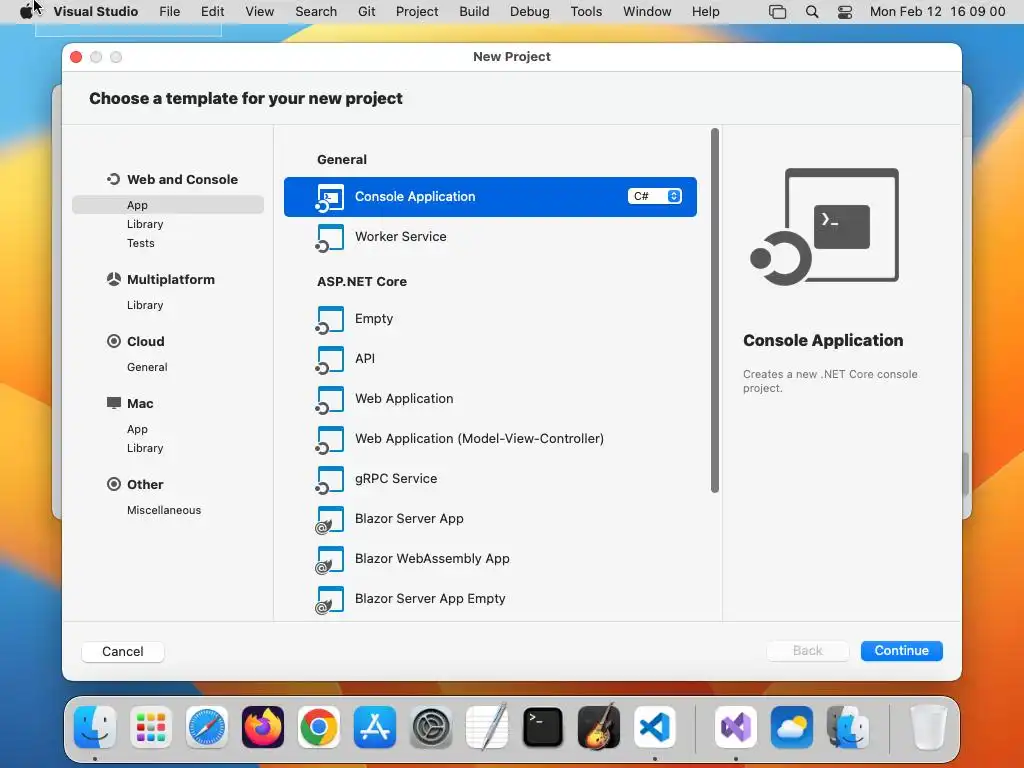Open Trash in the dock
1024x768 pixels.
929,727
